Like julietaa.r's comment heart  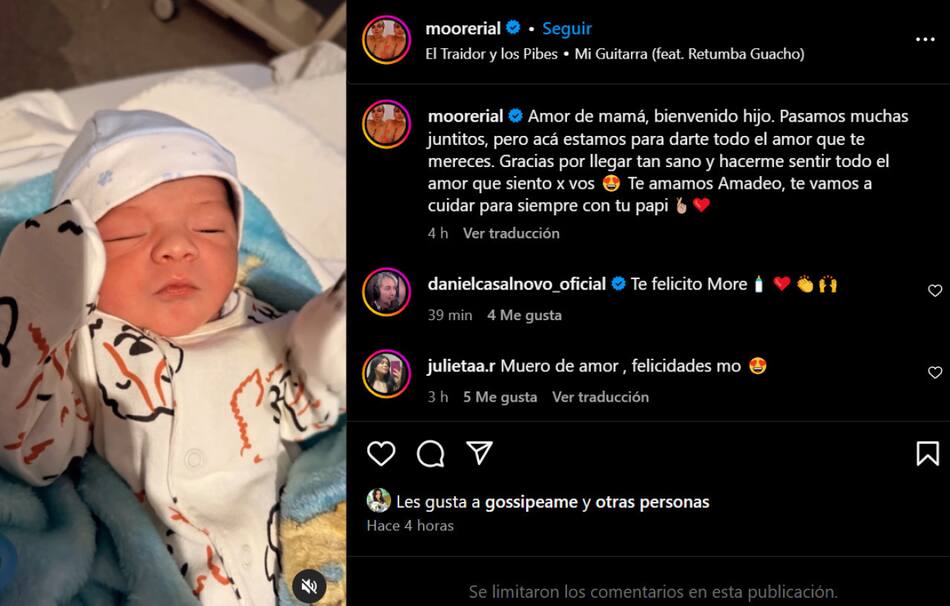(935, 372)
